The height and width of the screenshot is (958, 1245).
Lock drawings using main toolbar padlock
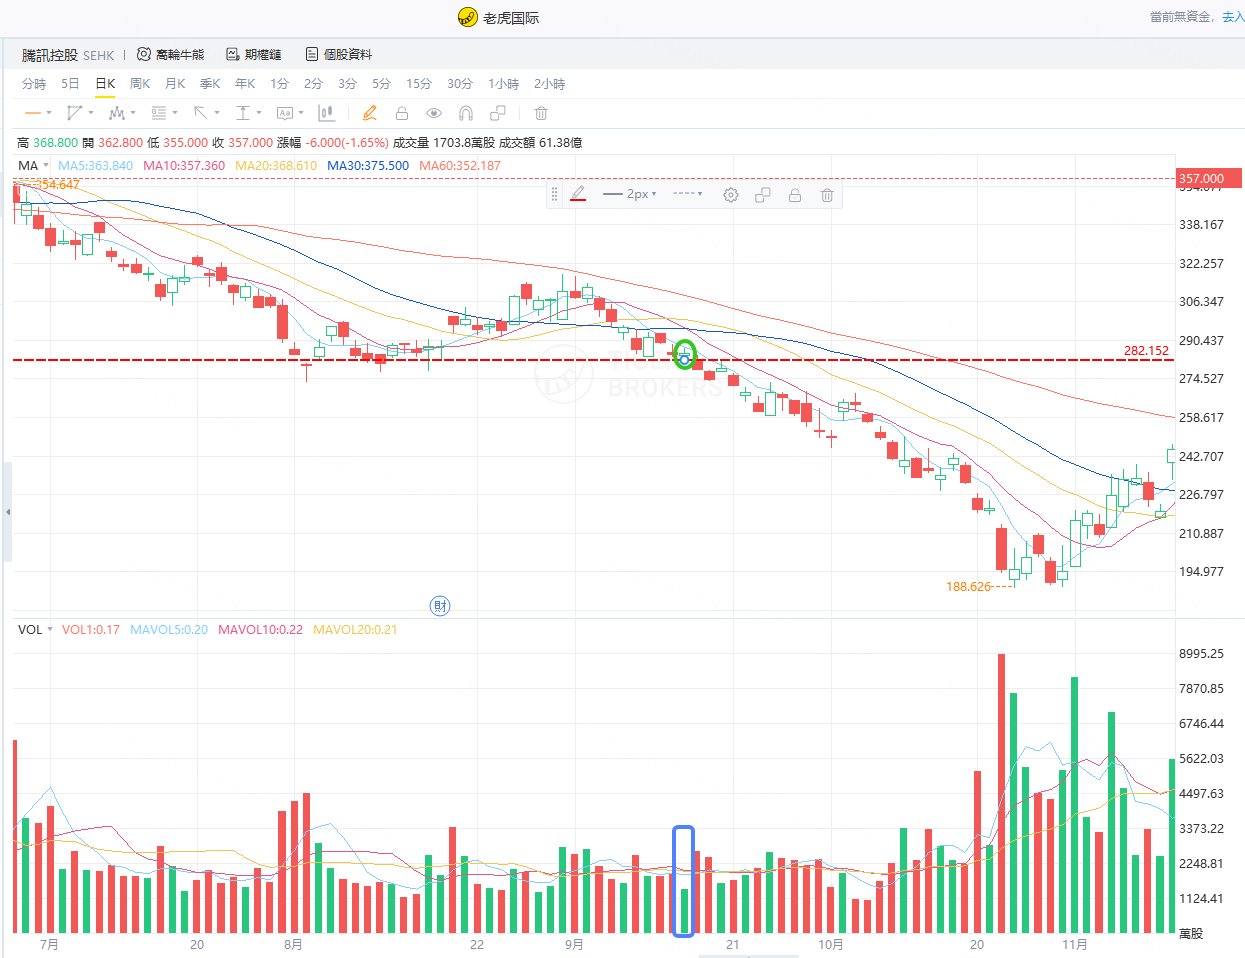tap(402, 113)
